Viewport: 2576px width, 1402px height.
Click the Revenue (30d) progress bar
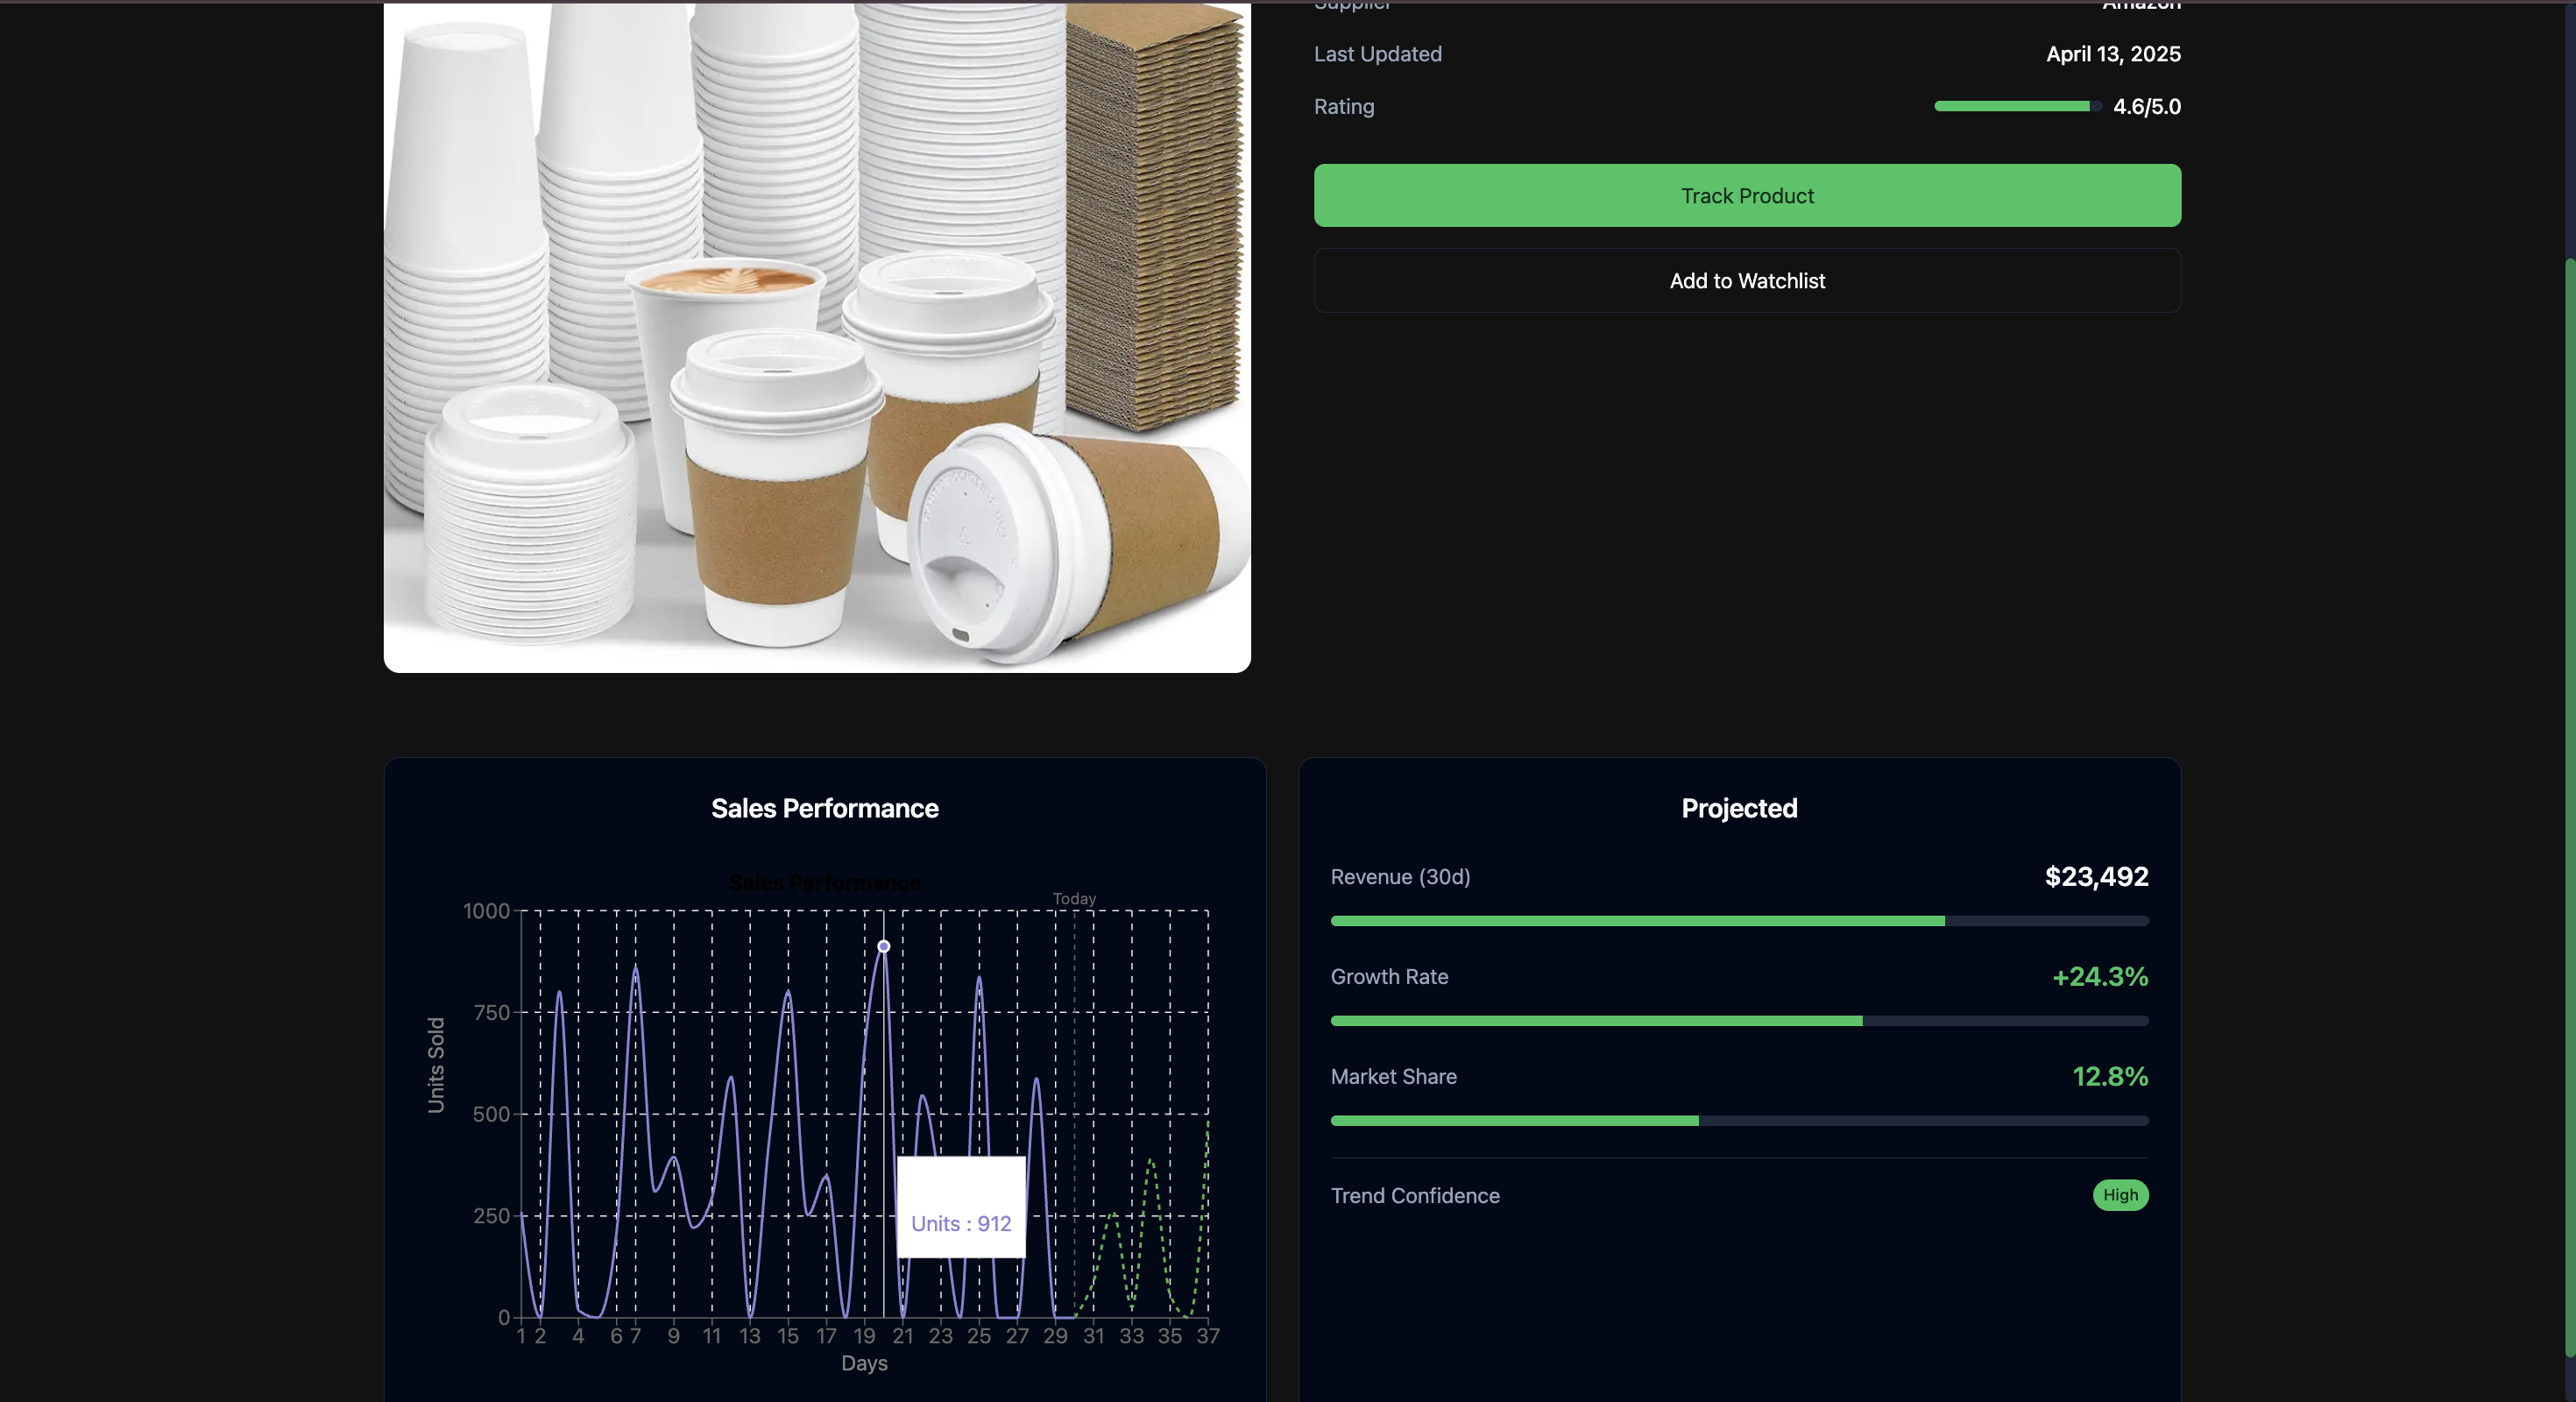coord(1738,921)
